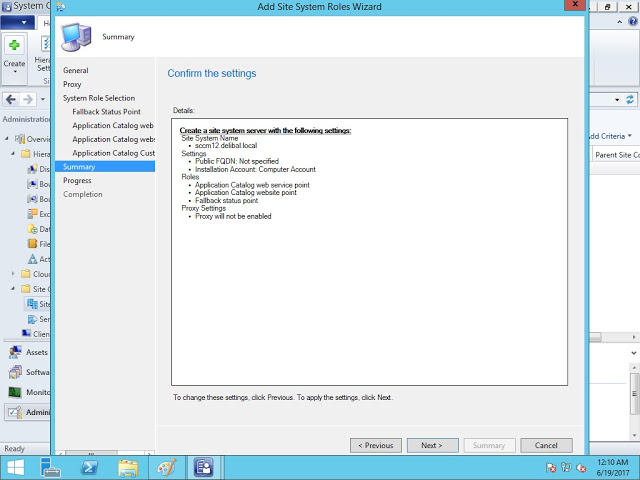The image size is (640, 480).
Task: Select the Proxy wizard step
Action: (x=72, y=85)
